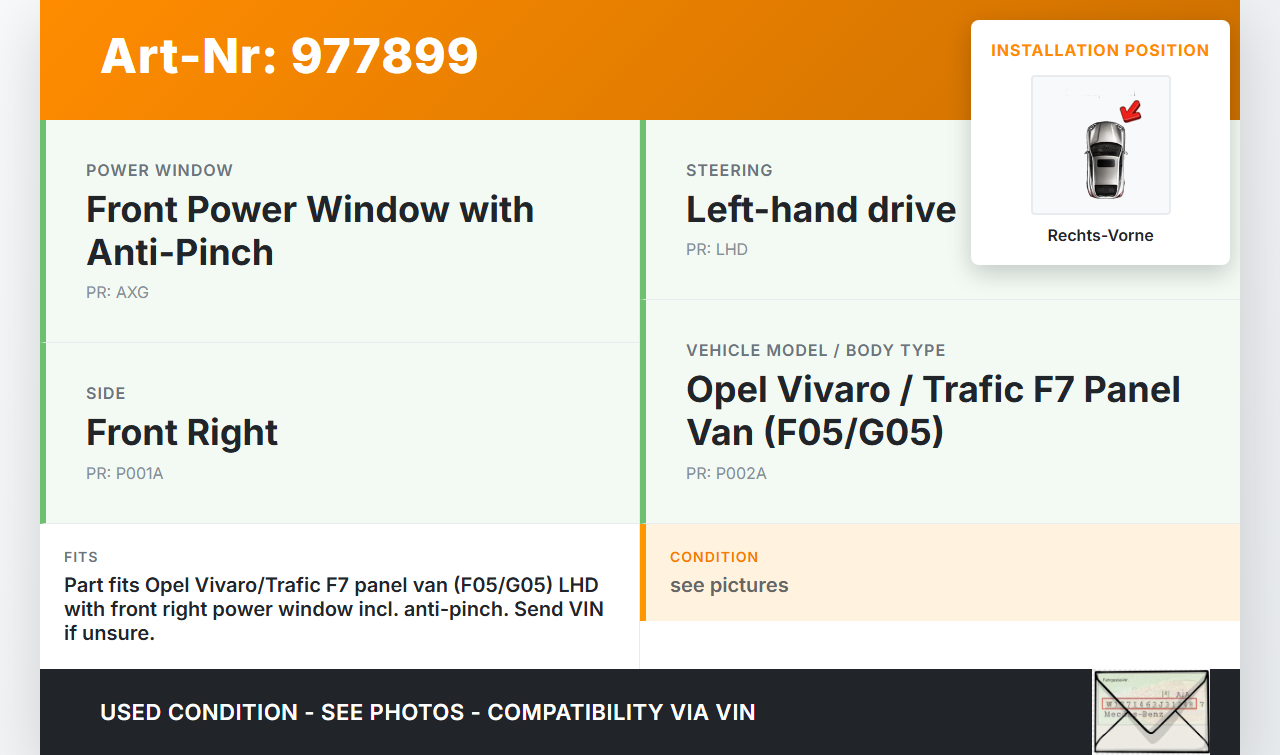Click the PR: LHD code label
This screenshot has height=755, width=1280.
point(717,250)
